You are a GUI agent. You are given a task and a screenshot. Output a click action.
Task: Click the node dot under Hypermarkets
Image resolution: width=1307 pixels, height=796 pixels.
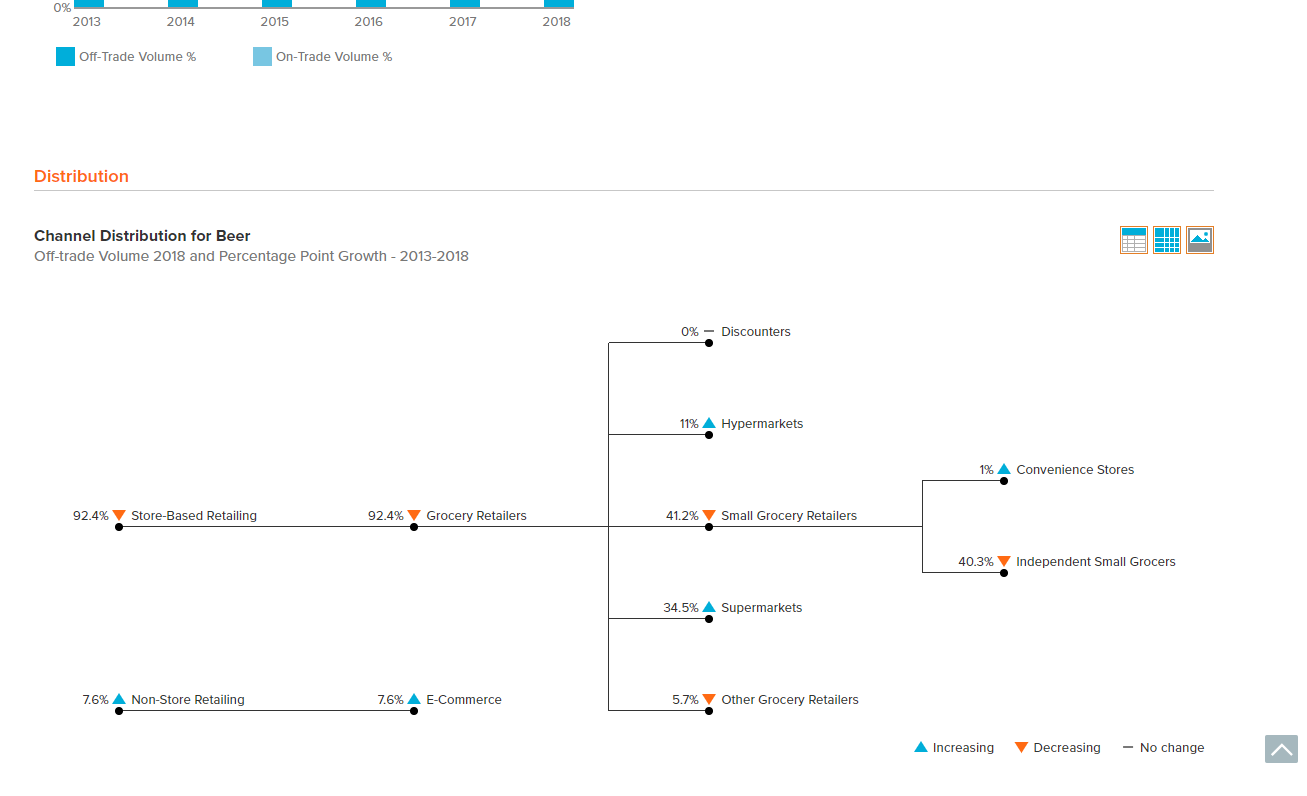(x=709, y=435)
